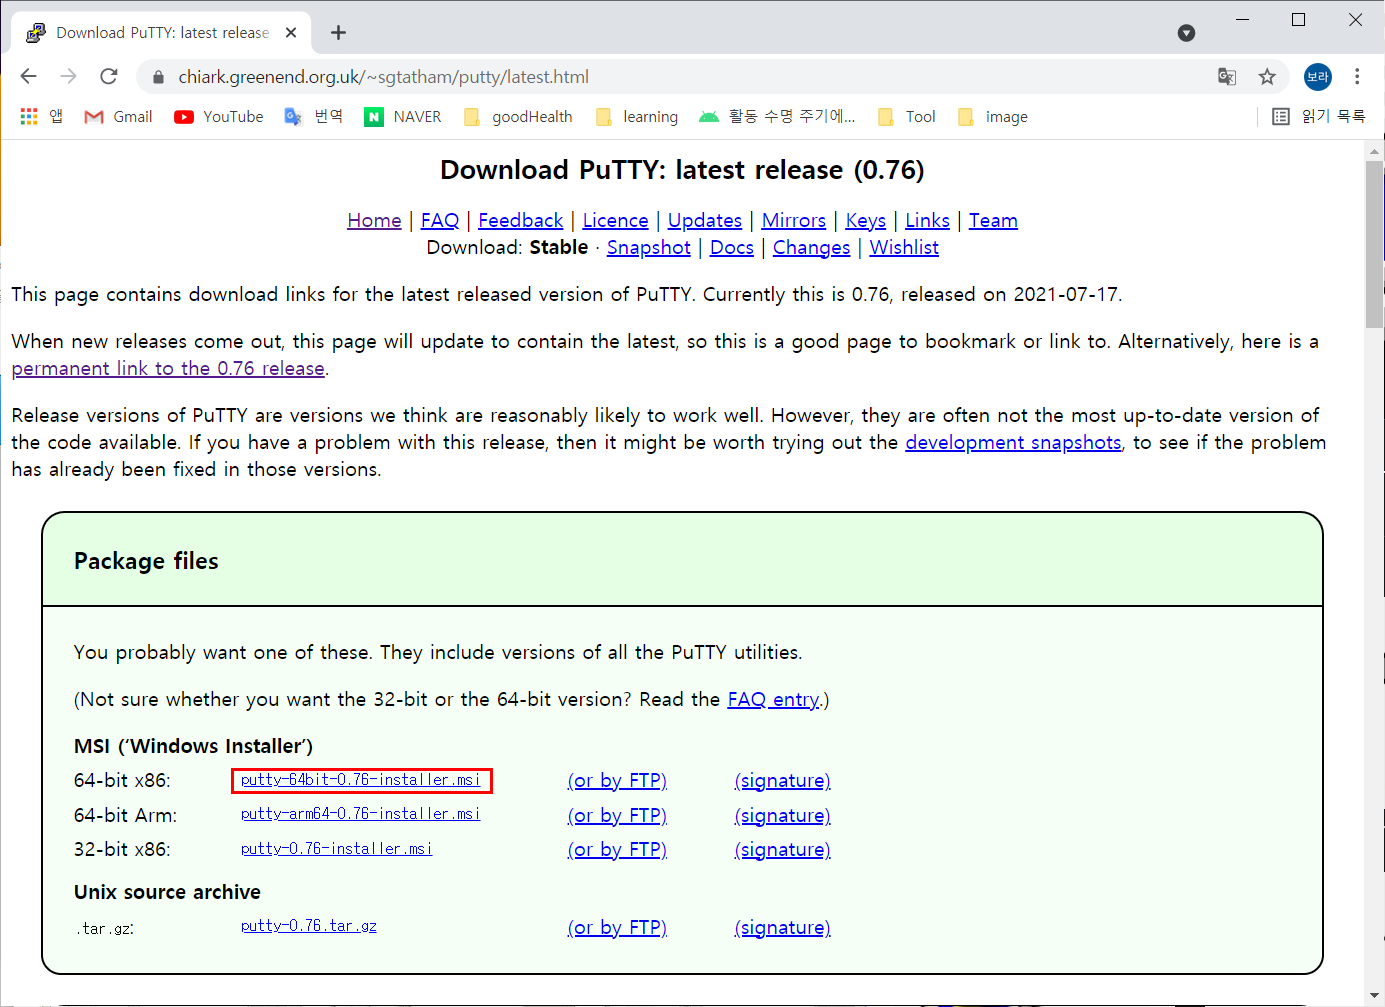Screen dimensions: 1385x1007
Task: Open Gmail from the bookmarks bar
Action: click(117, 116)
